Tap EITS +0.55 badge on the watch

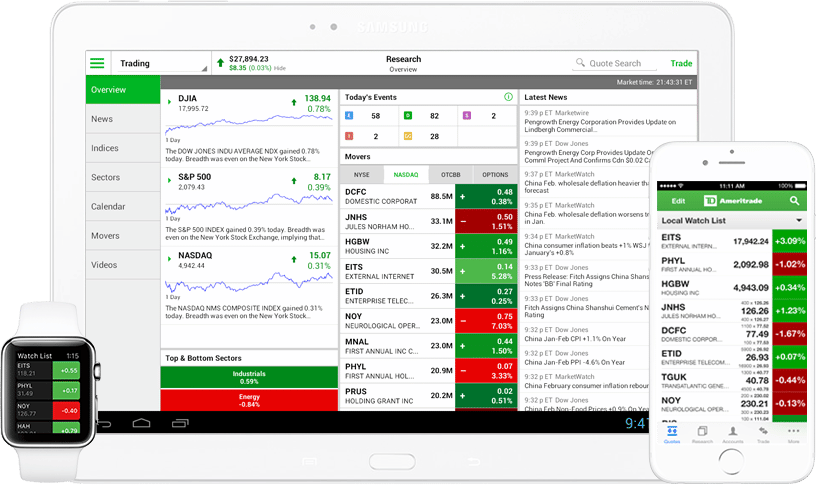point(66,370)
